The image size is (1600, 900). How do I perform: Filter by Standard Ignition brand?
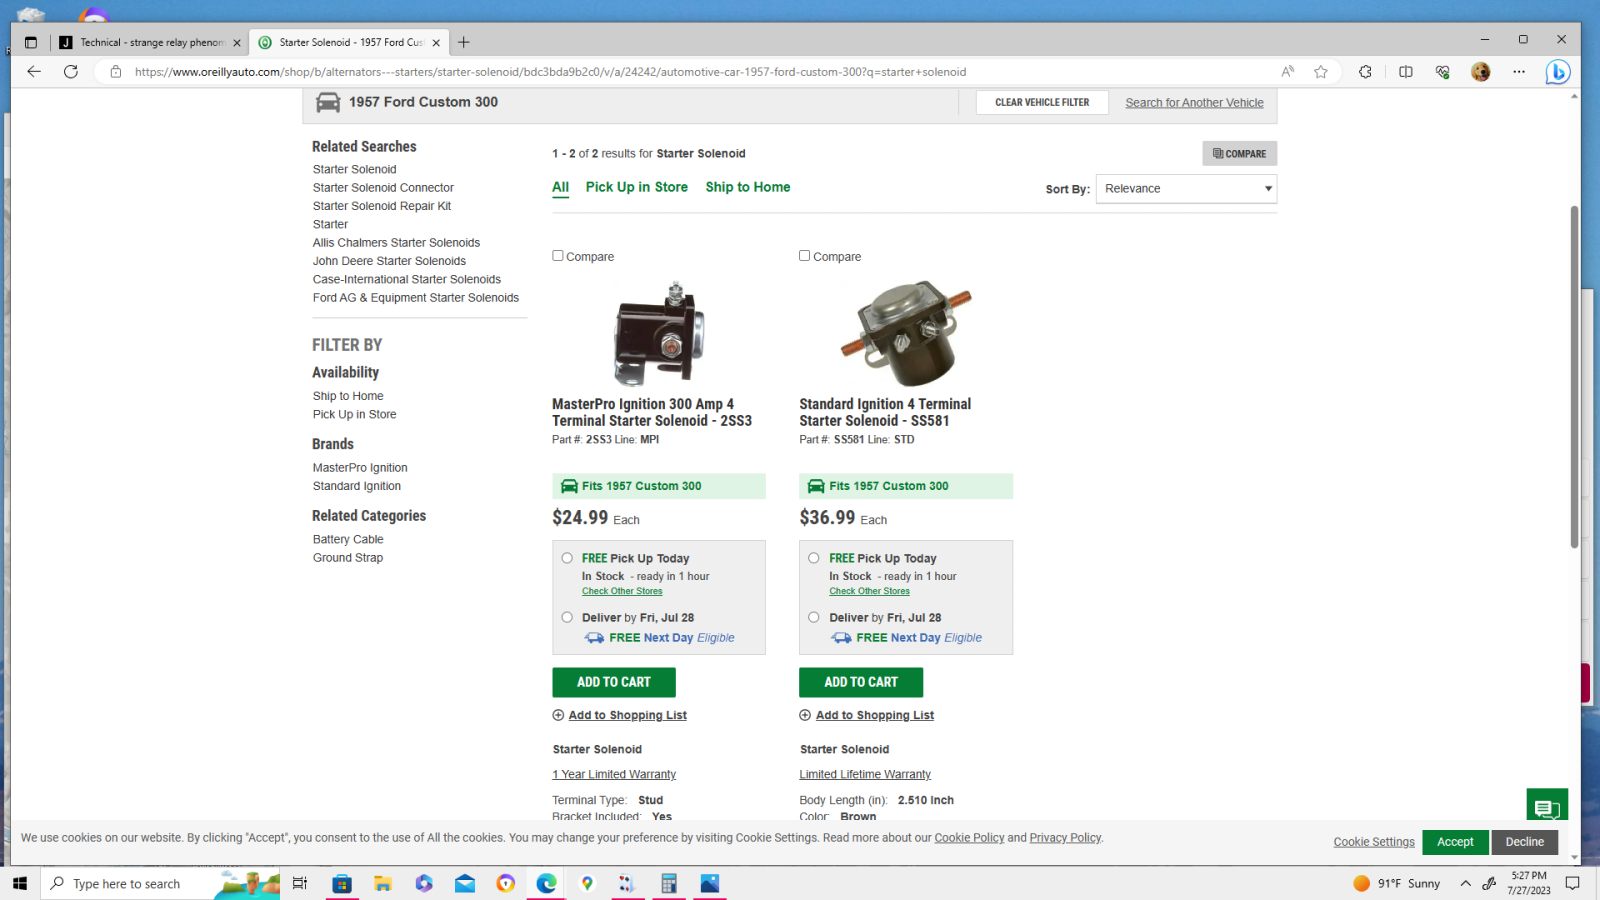357,486
